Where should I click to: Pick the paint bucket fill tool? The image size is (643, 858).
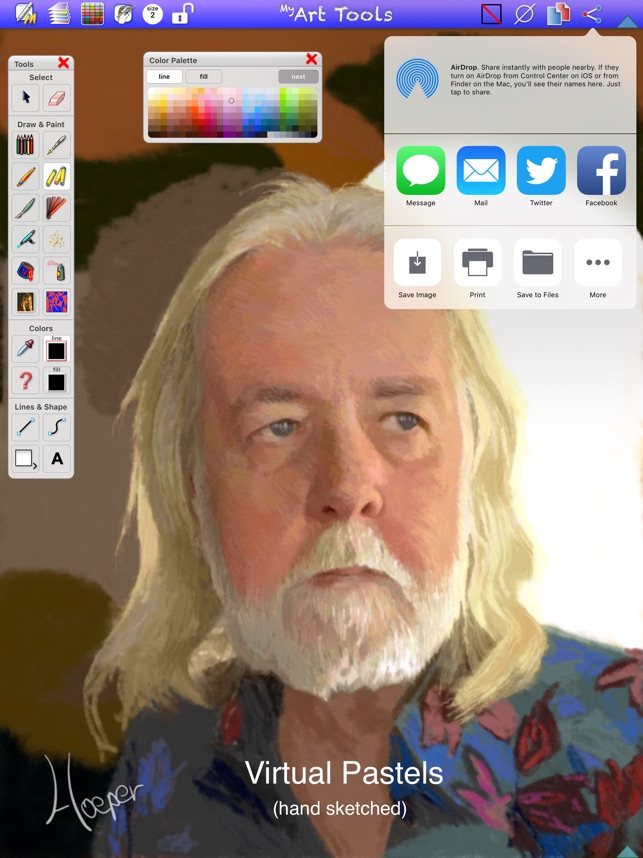tap(25, 270)
